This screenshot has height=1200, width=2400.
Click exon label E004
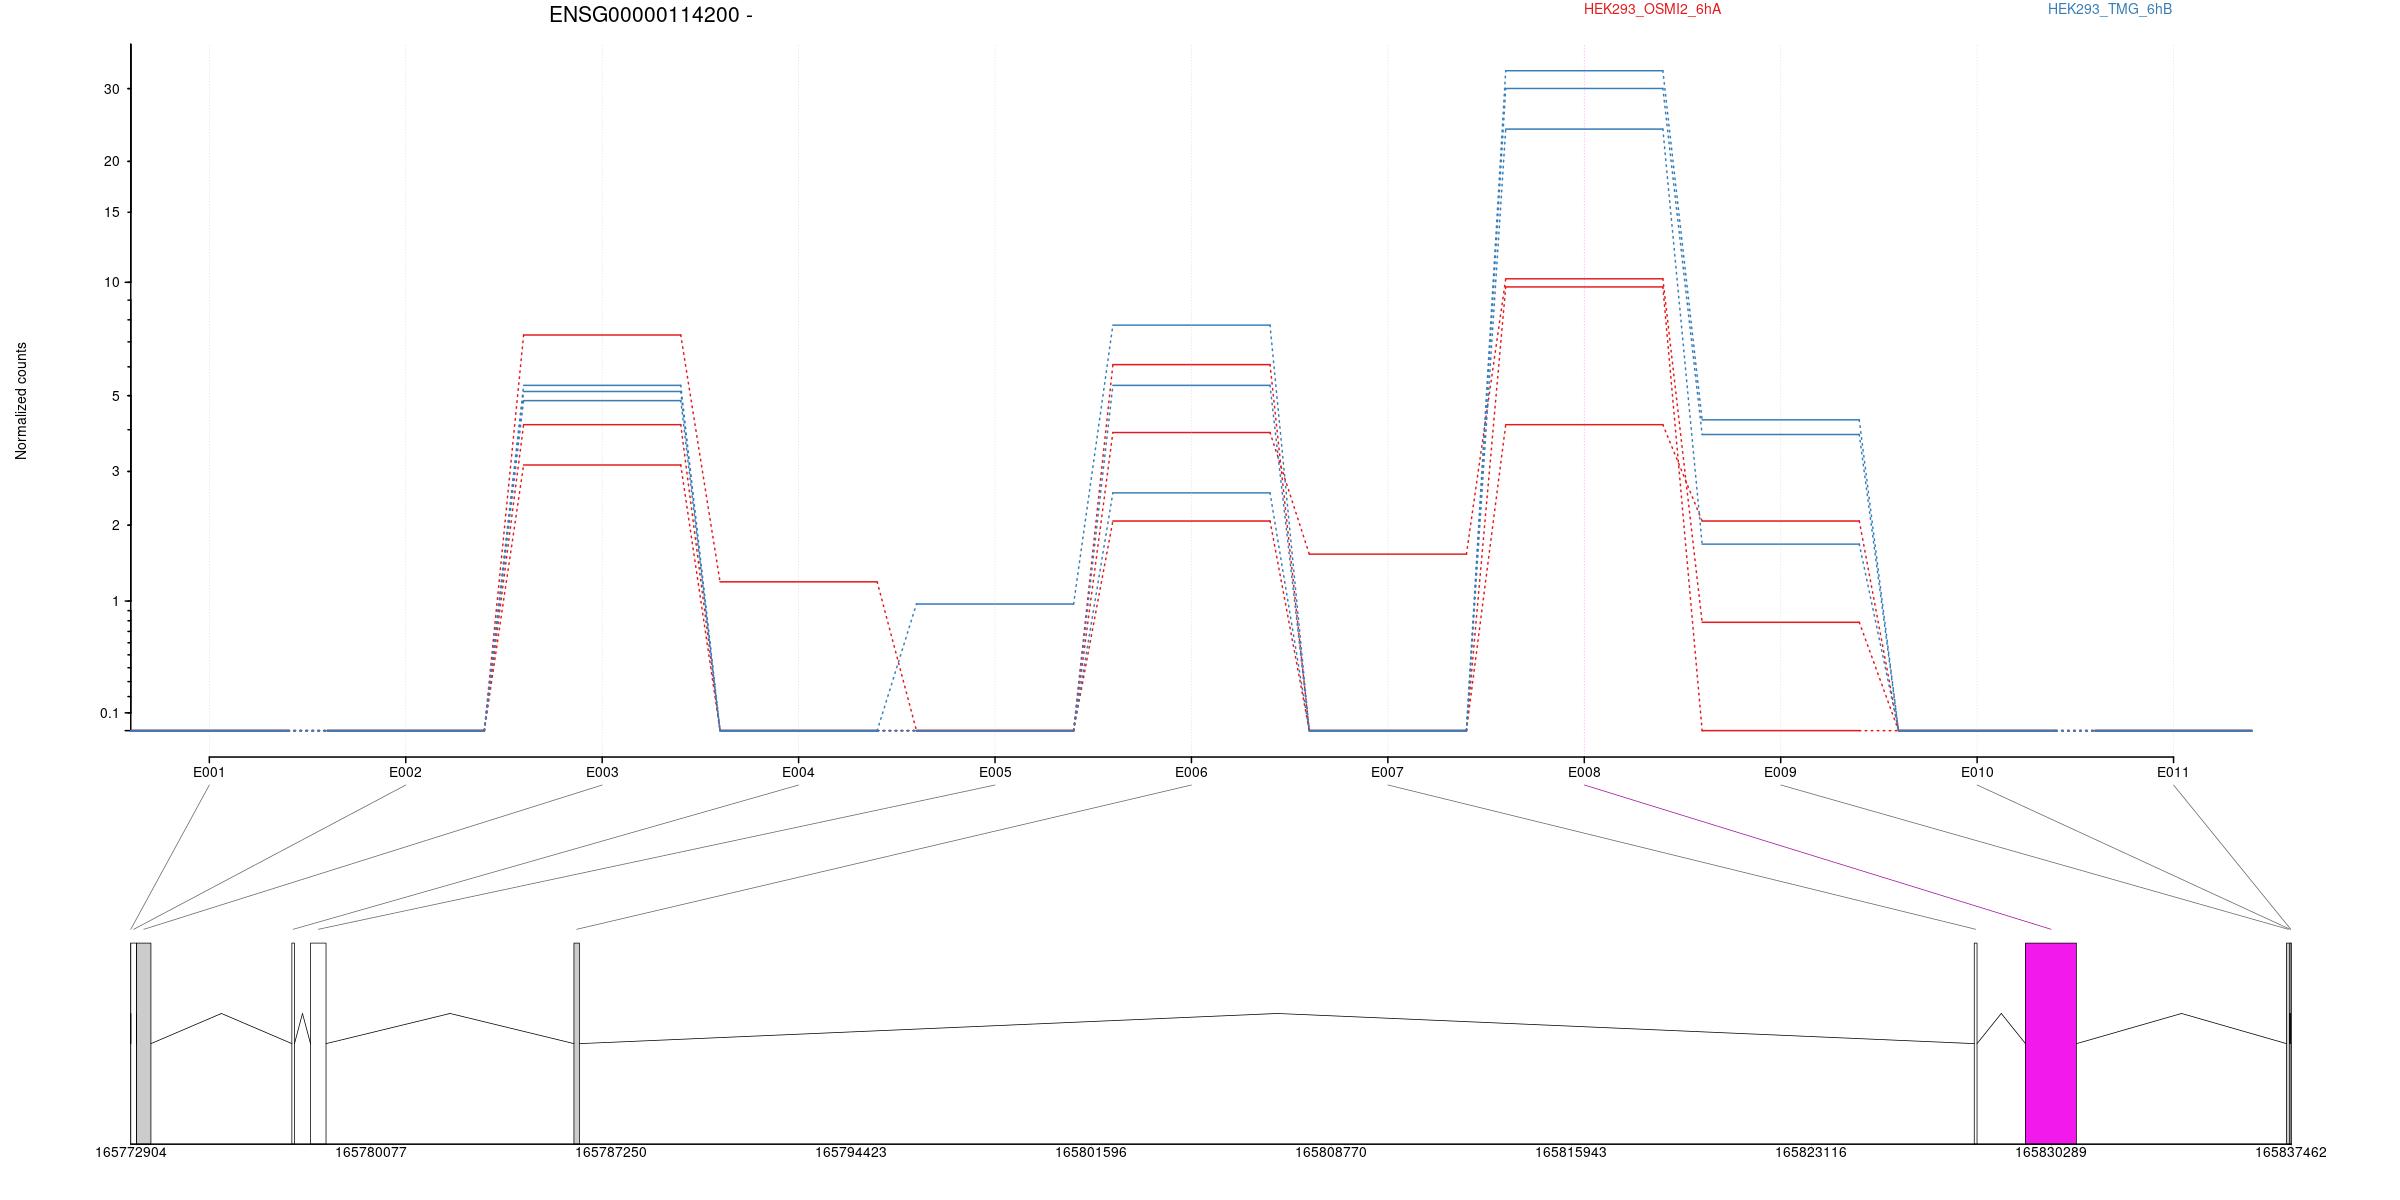click(798, 772)
